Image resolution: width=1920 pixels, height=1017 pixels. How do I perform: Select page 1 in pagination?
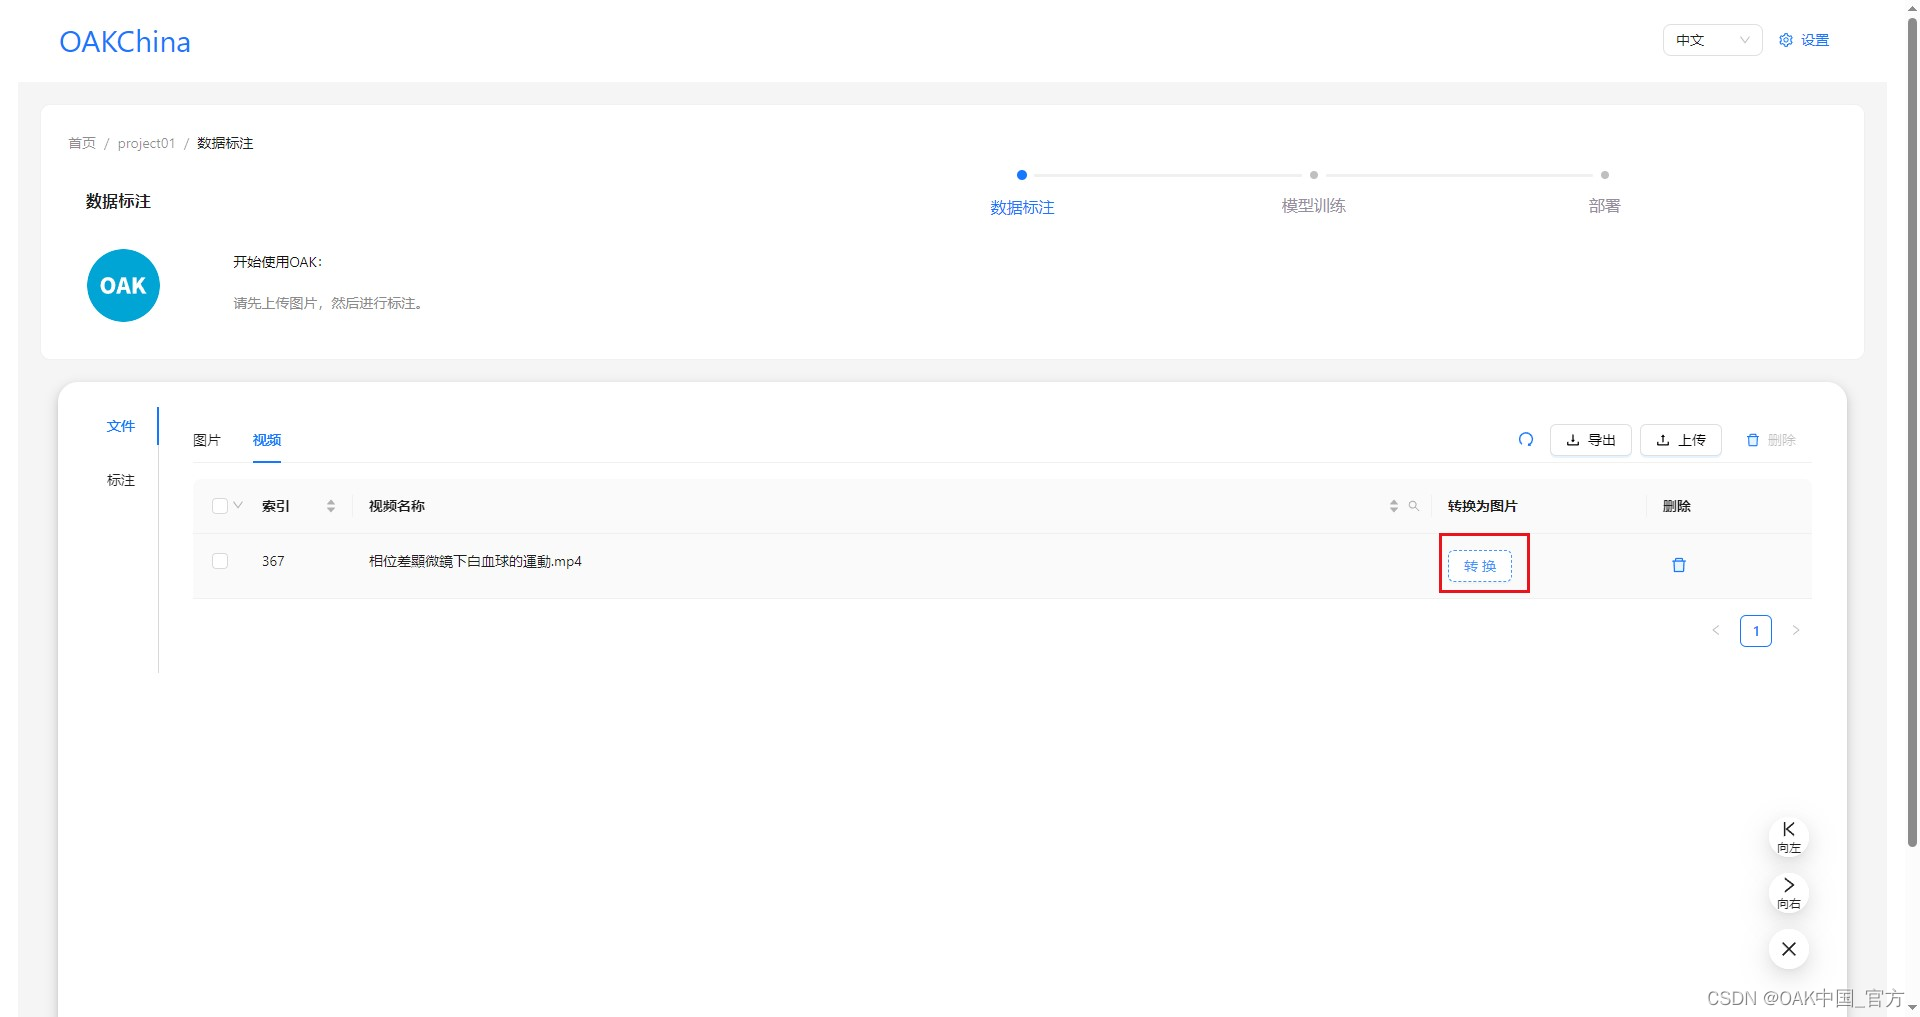[x=1756, y=631]
